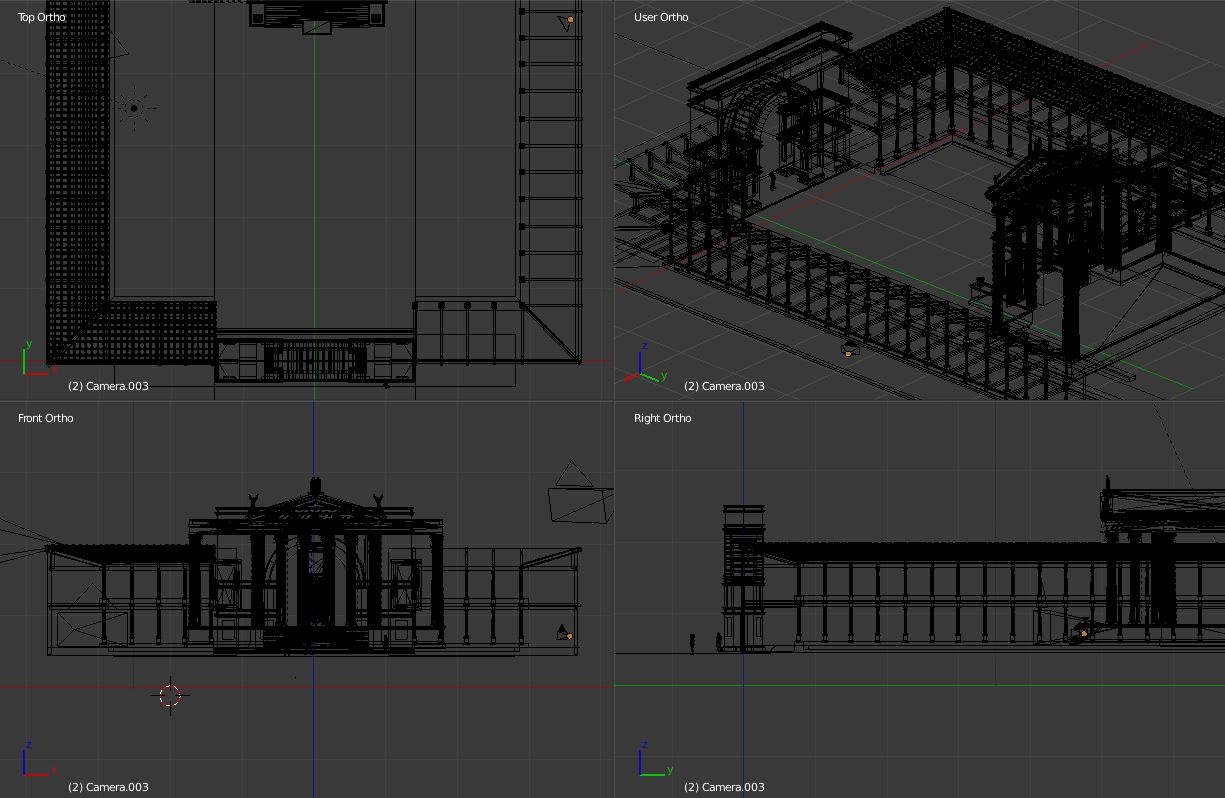Click the 'Right Ortho' view label
Image resolution: width=1225 pixels, height=798 pixels.
click(662, 418)
